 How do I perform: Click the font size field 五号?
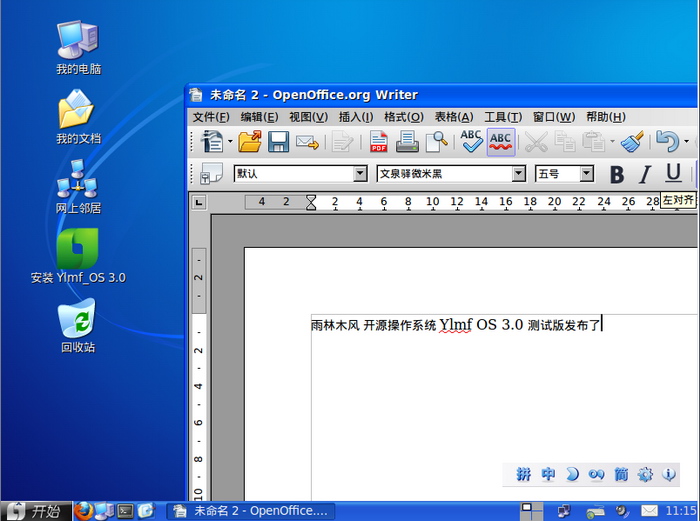(x=558, y=174)
